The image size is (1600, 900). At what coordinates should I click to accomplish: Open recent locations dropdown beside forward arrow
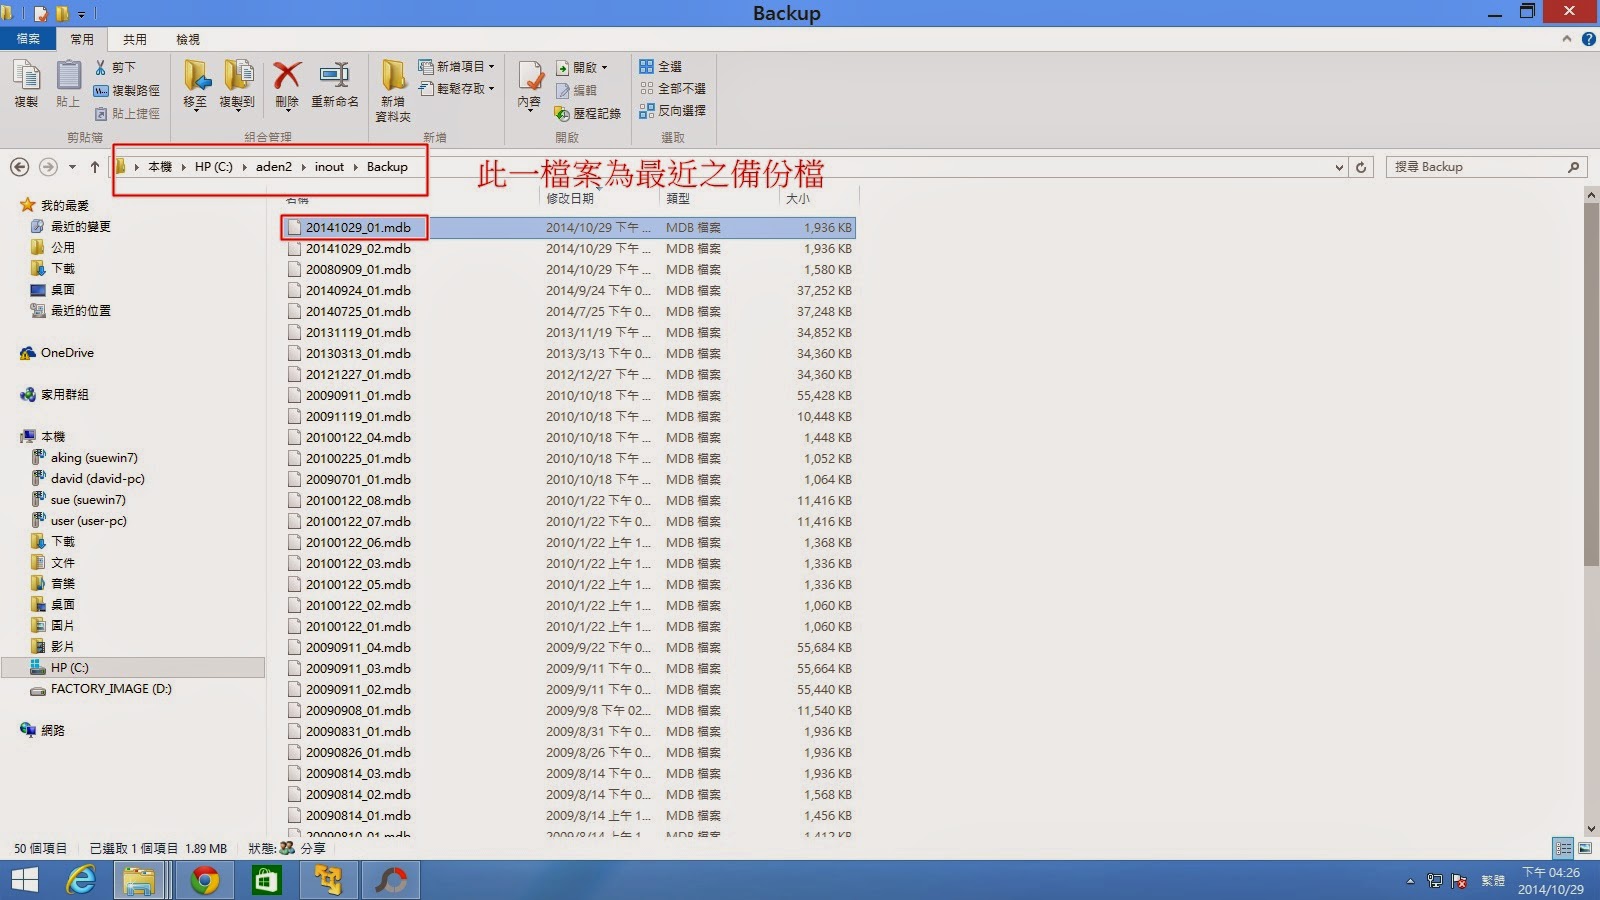click(x=72, y=167)
